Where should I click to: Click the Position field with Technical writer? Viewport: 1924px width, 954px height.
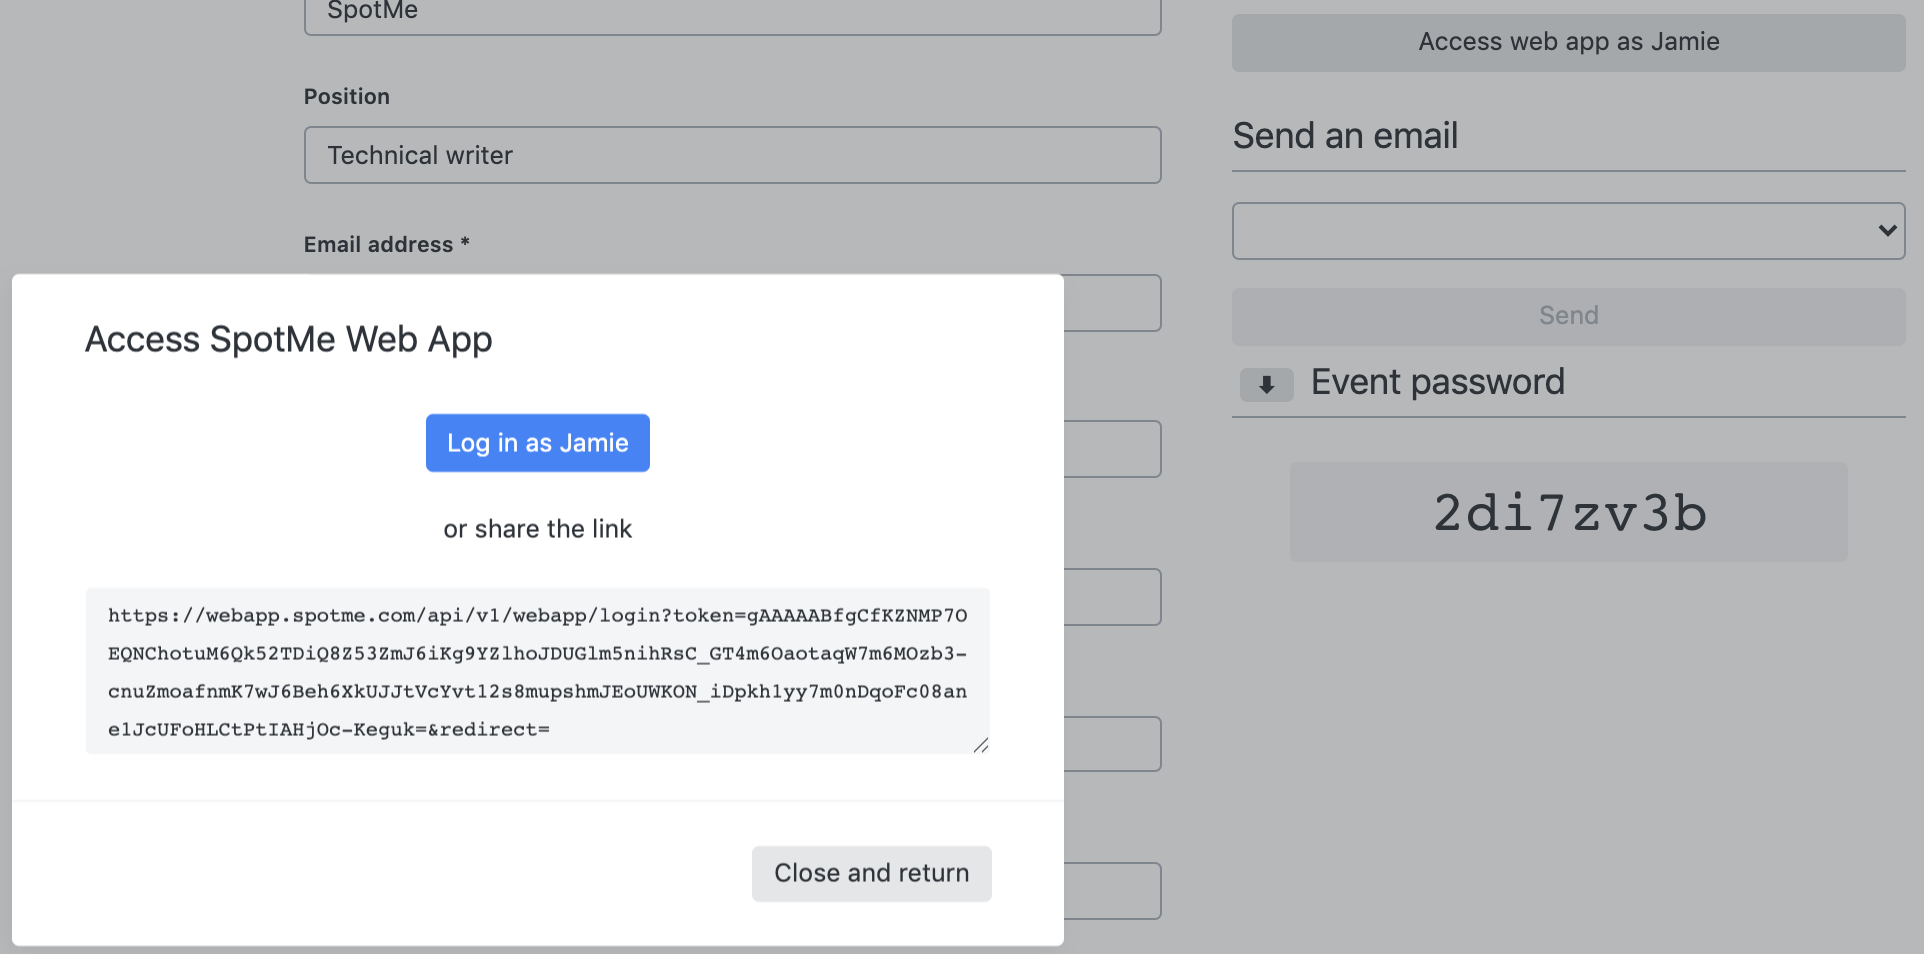coord(733,155)
